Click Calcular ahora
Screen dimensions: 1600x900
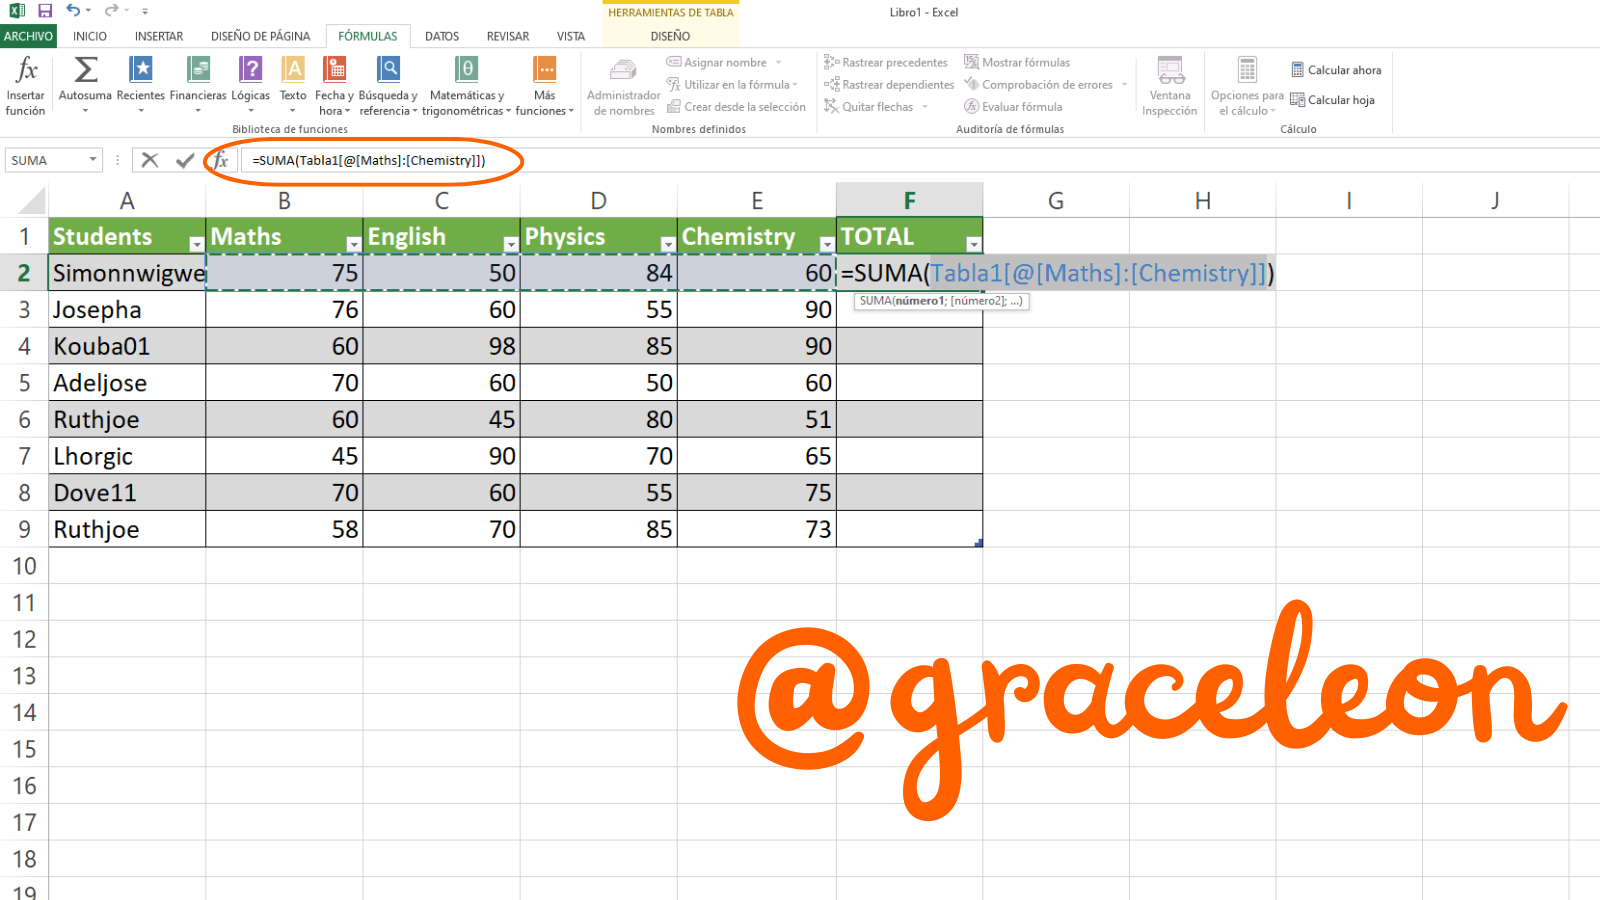[1336, 70]
